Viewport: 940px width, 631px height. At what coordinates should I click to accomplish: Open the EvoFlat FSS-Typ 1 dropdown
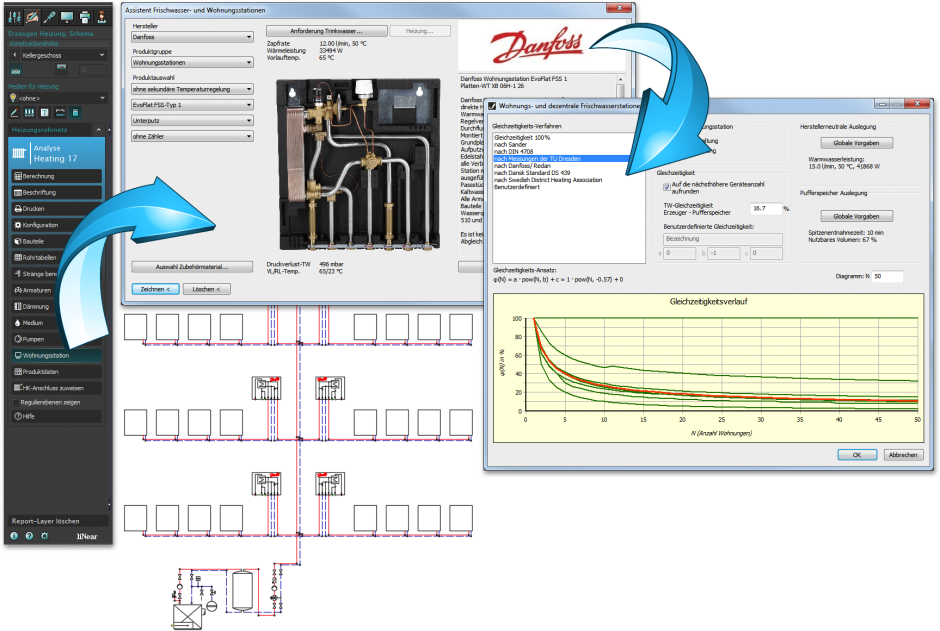tap(192, 105)
